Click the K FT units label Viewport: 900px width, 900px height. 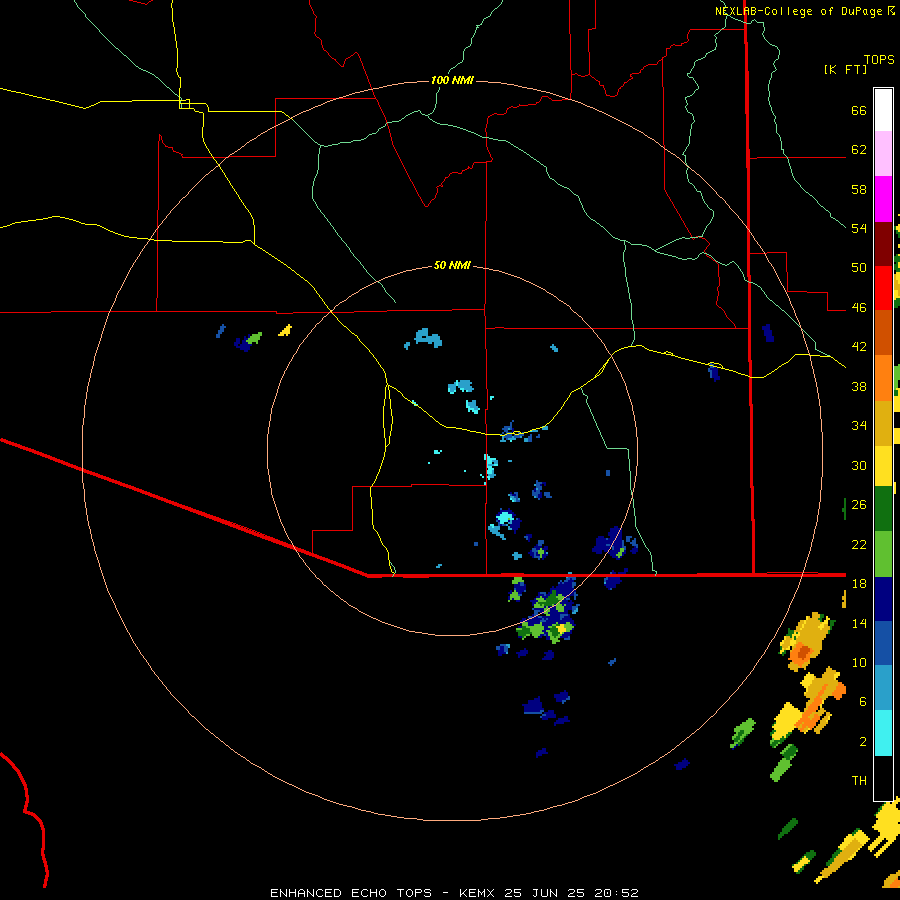845,69
